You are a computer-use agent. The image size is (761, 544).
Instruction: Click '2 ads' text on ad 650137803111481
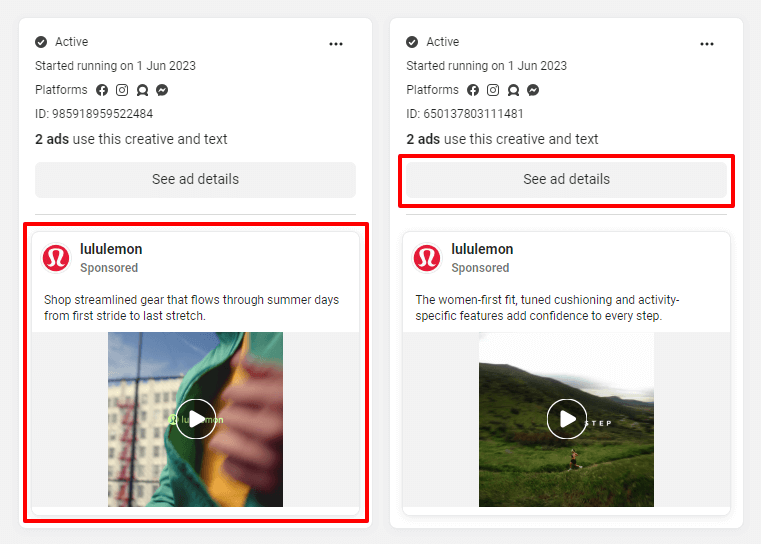click(423, 139)
